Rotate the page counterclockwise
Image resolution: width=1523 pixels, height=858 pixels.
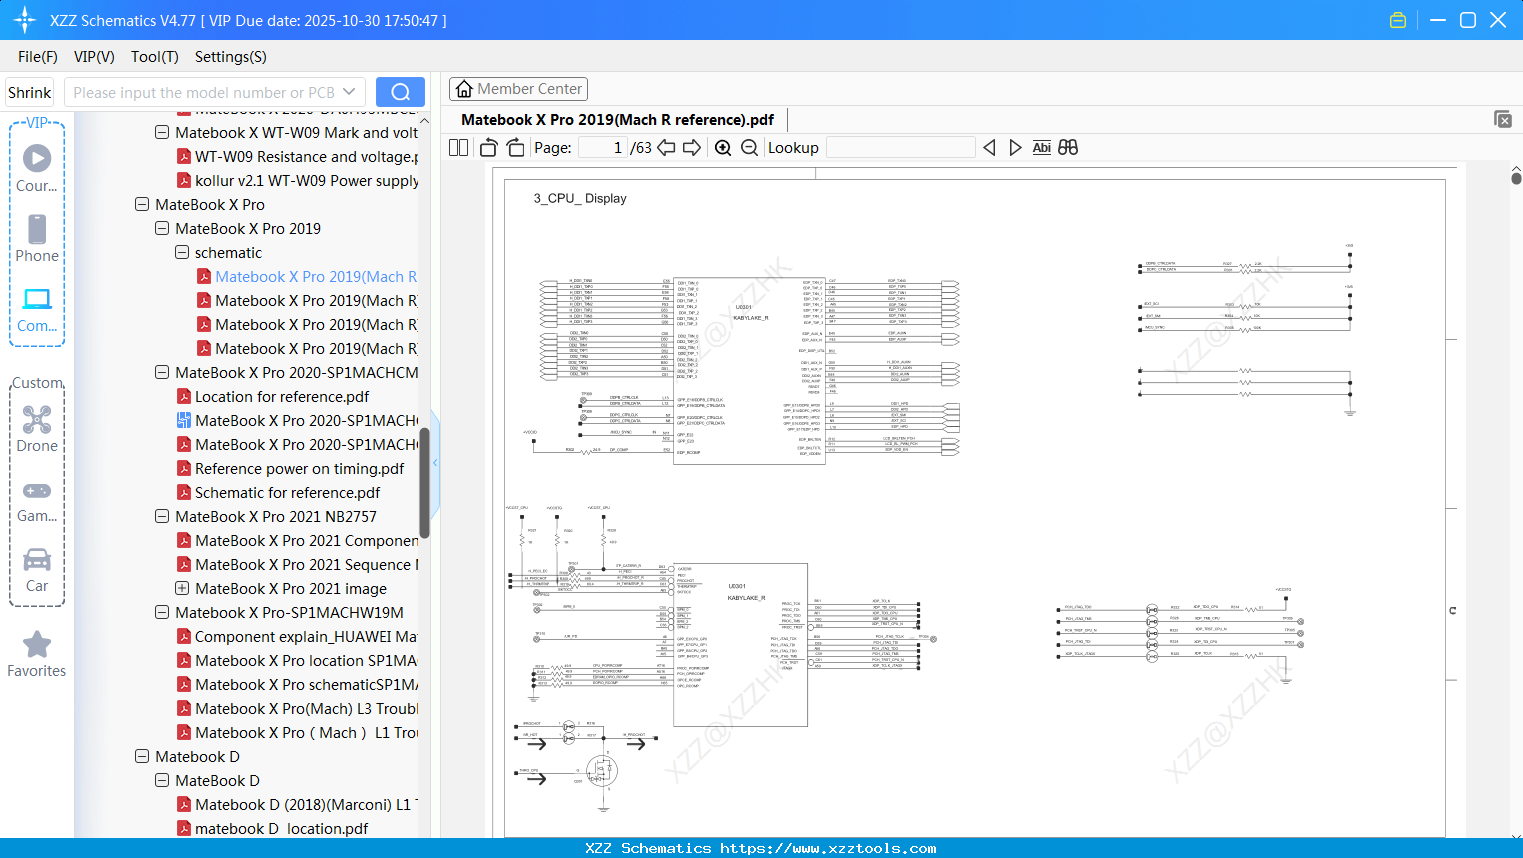(x=489, y=148)
